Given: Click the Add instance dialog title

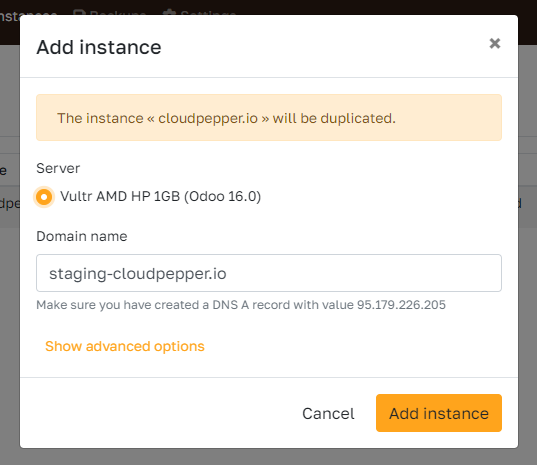Looking at the screenshot, I should click(x=99, y=47).
